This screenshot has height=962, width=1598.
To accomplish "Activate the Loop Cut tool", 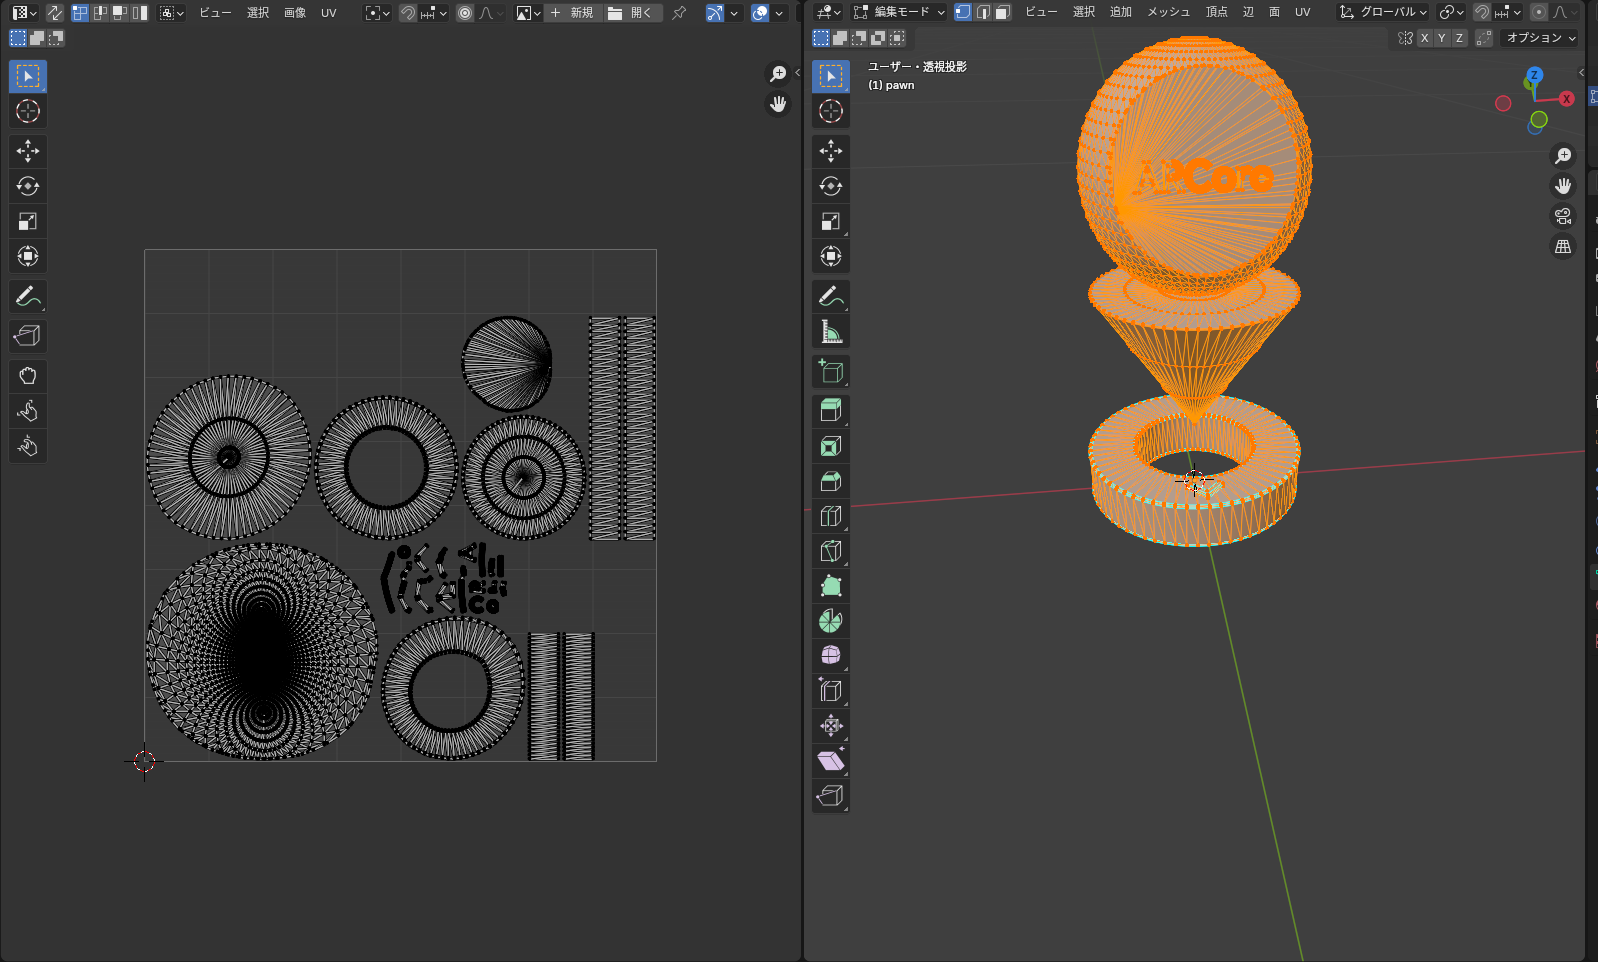I will [830, 516].
